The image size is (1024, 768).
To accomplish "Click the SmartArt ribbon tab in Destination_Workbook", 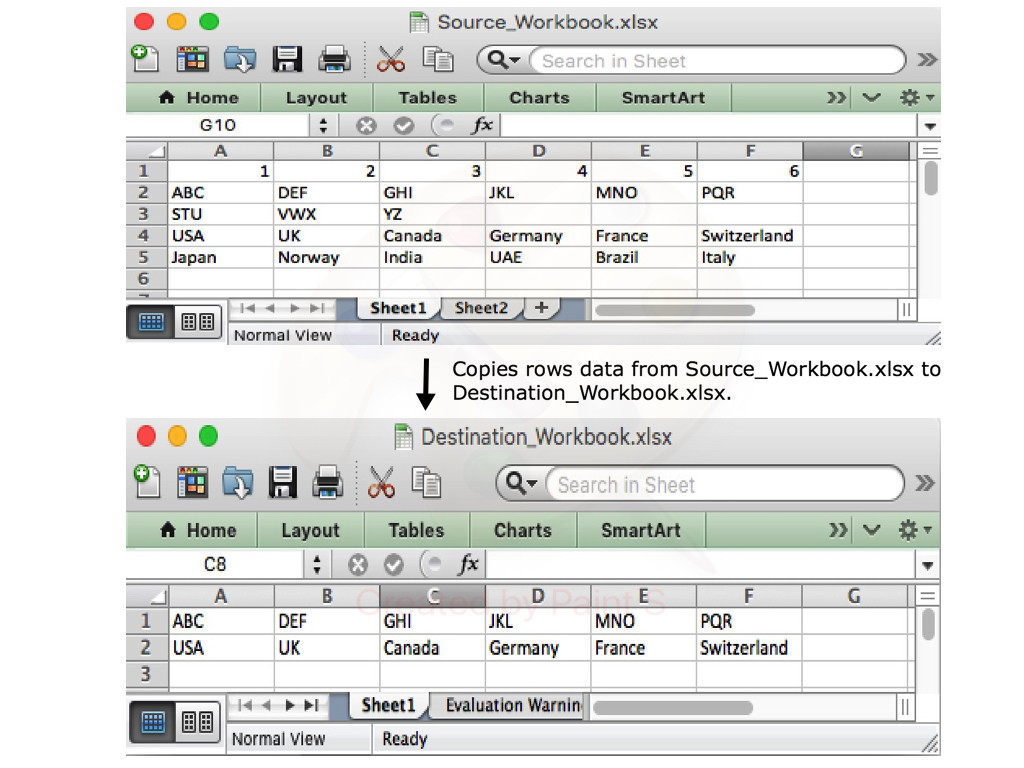I will [640, 530].
